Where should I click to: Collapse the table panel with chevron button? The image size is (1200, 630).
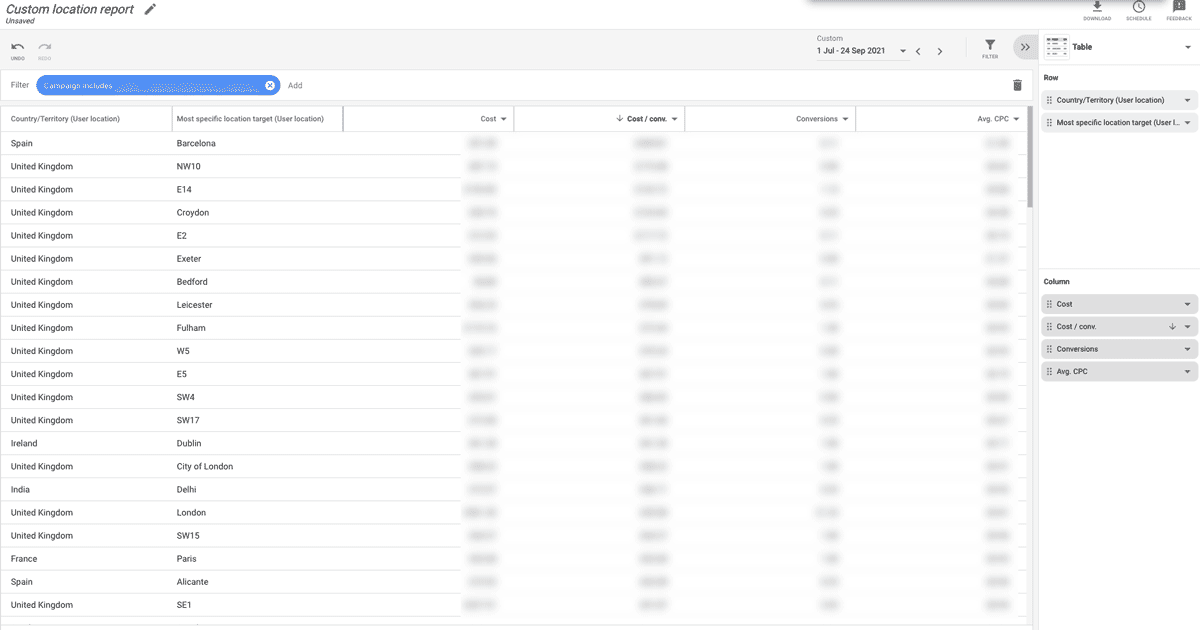(1024, 46)
